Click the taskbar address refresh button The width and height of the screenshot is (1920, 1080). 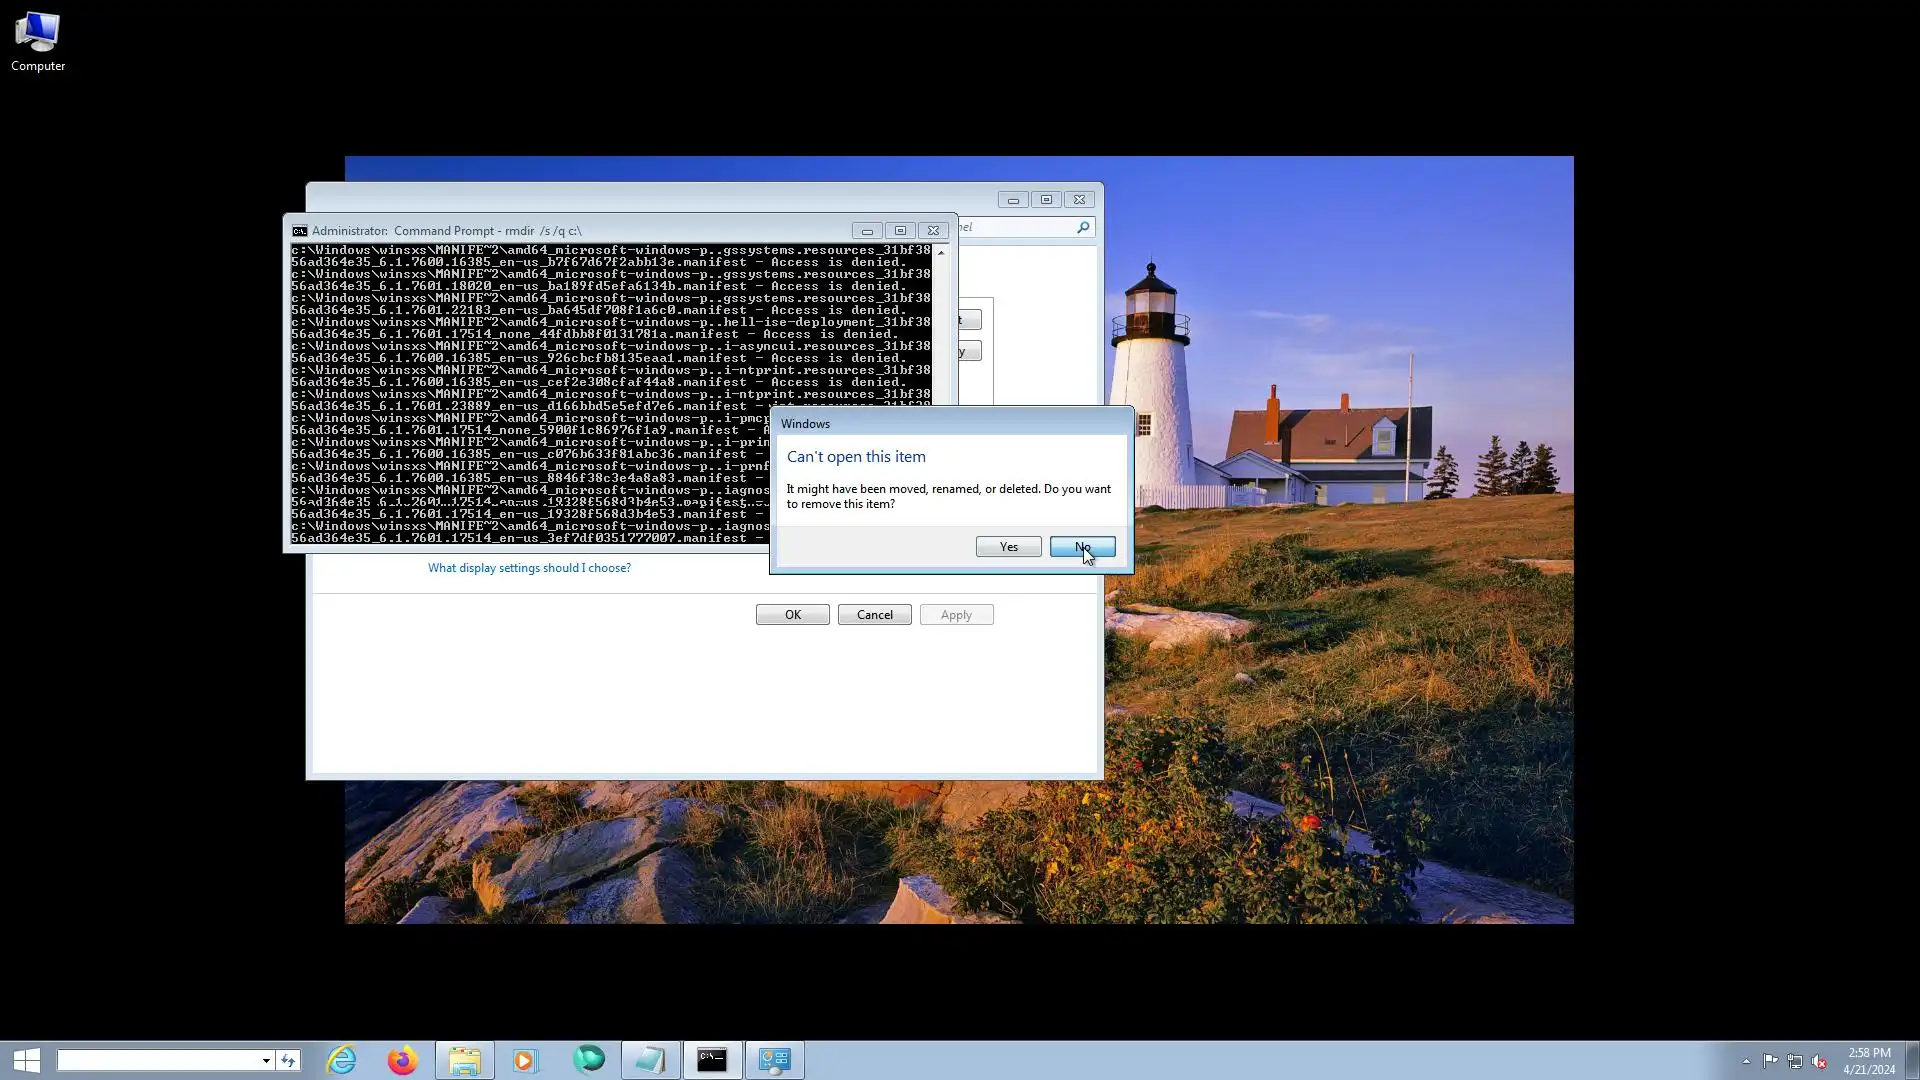point(288,1061)
